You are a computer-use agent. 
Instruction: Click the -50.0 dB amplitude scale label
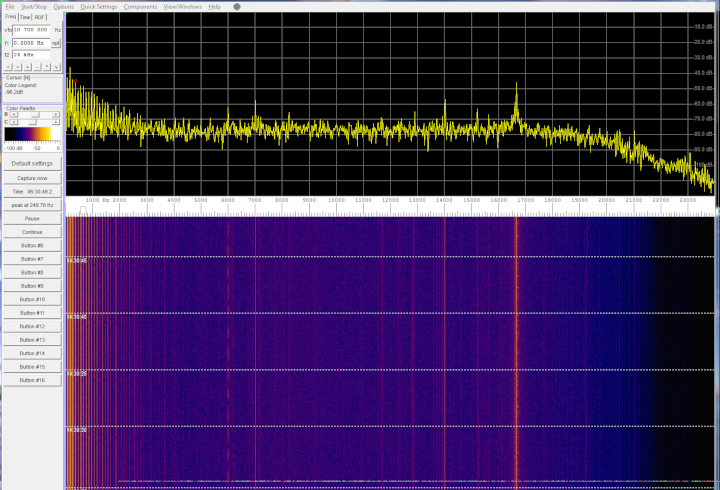click(x=703, y=88)
